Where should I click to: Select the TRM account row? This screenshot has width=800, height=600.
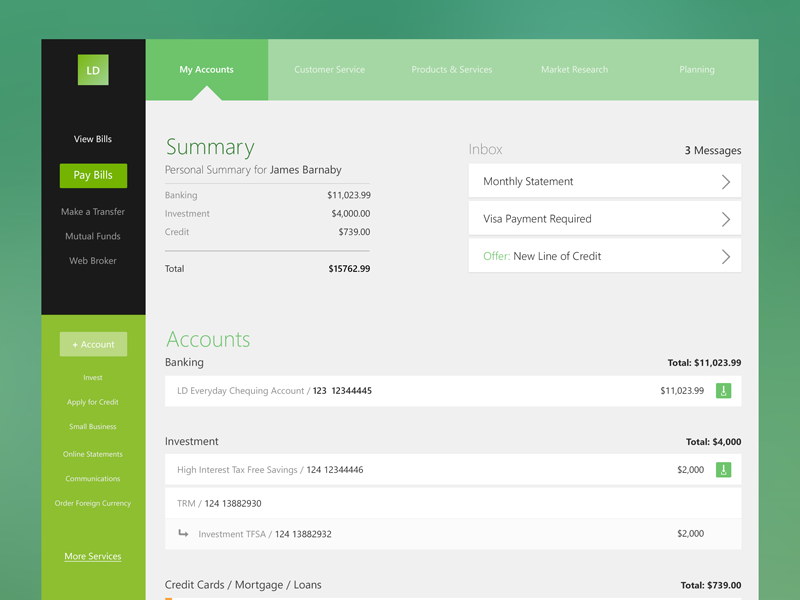coord(452,503)
